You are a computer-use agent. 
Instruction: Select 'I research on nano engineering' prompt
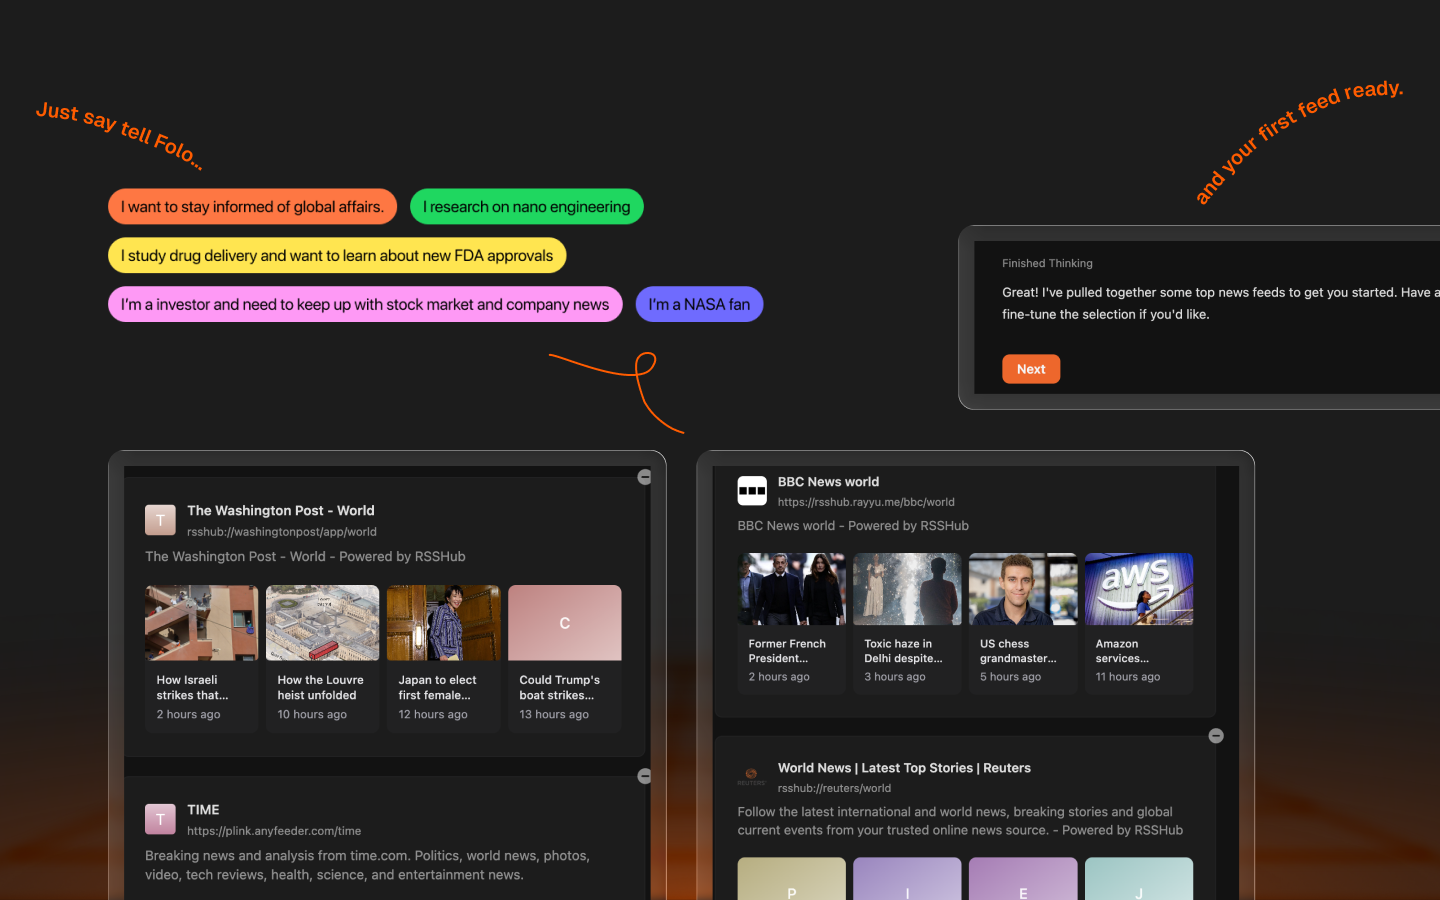(x=526, y=207)
